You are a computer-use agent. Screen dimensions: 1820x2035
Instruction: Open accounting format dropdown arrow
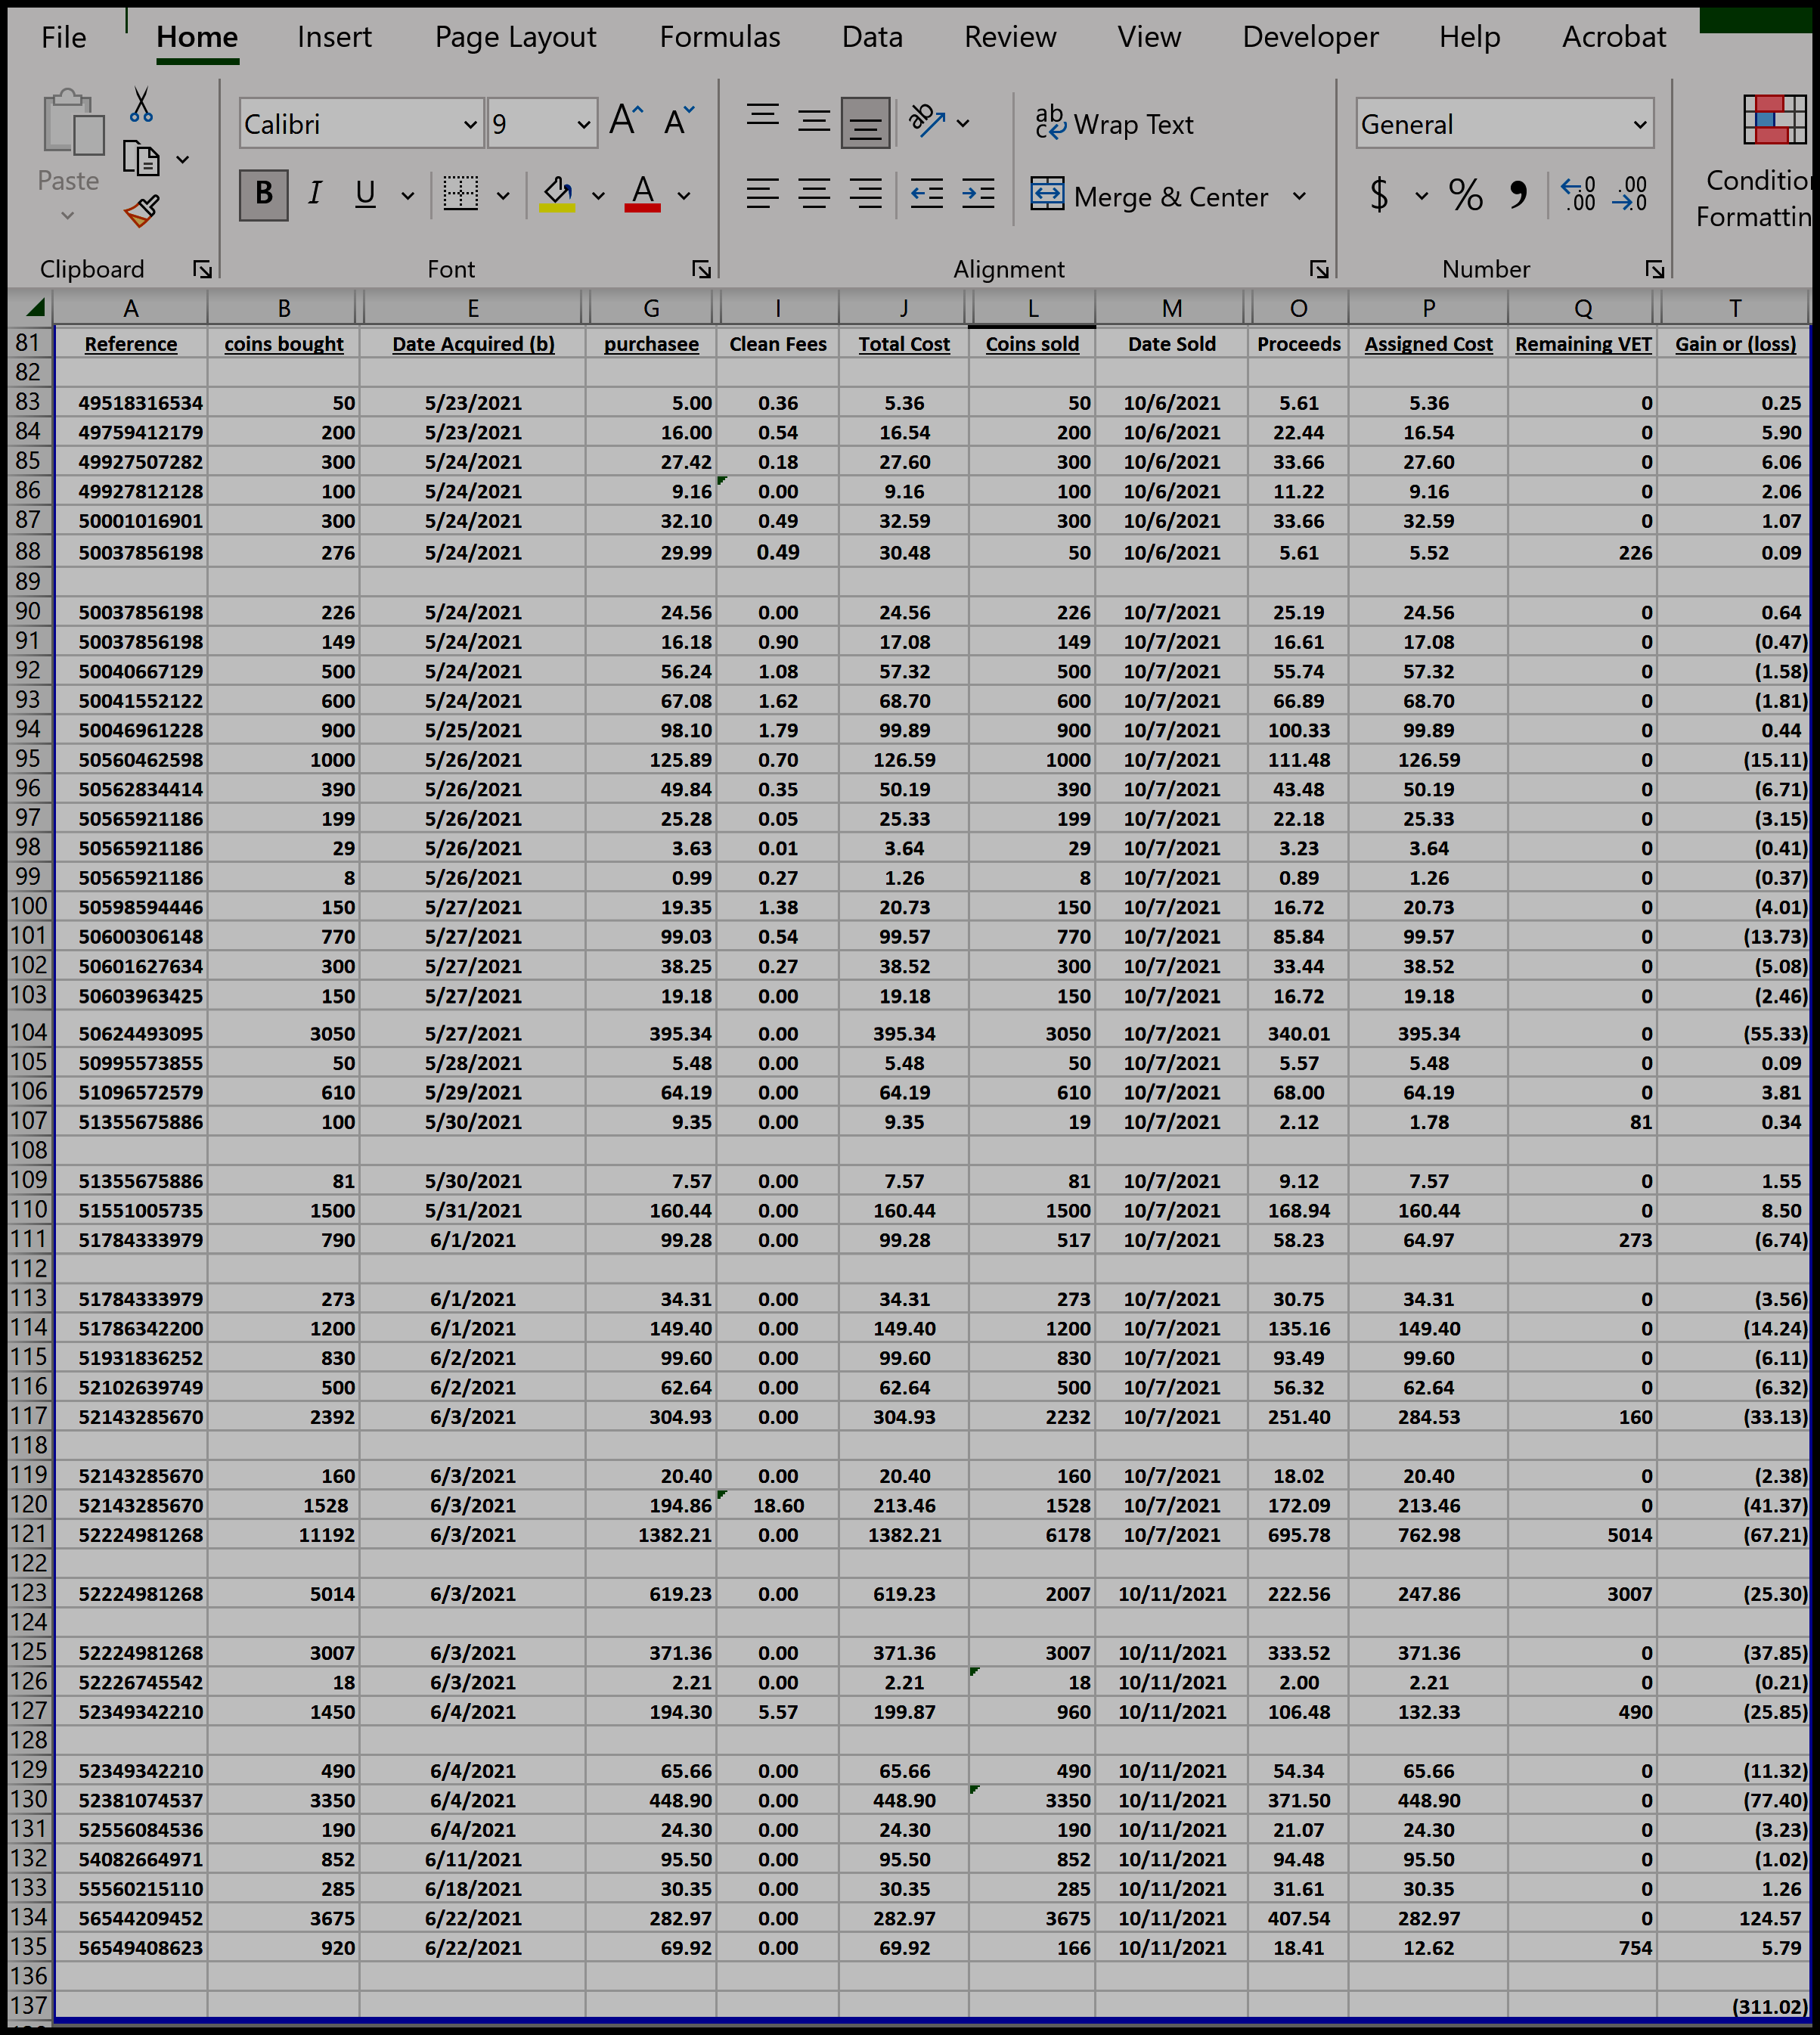tap(1421, 195)
